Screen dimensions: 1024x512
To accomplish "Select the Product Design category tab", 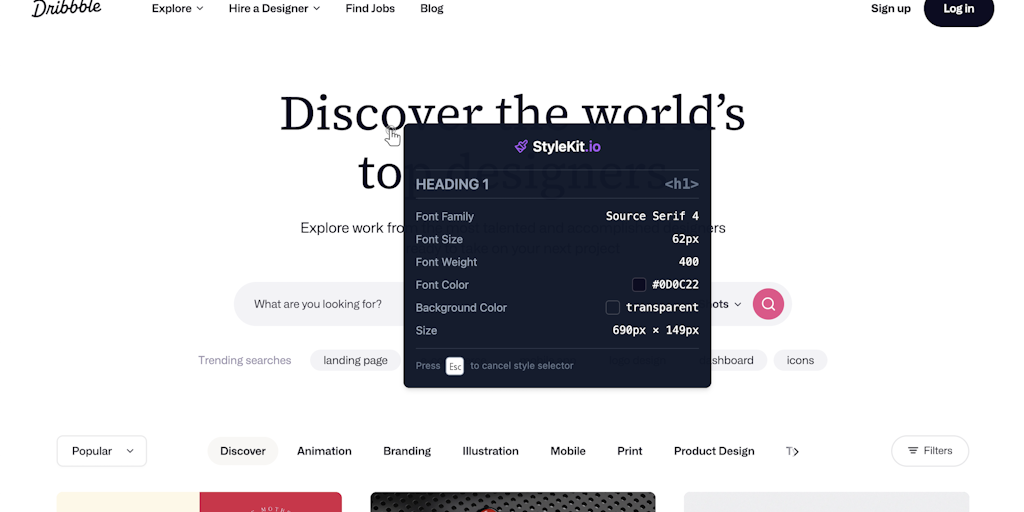I will (x=714, y=451).
